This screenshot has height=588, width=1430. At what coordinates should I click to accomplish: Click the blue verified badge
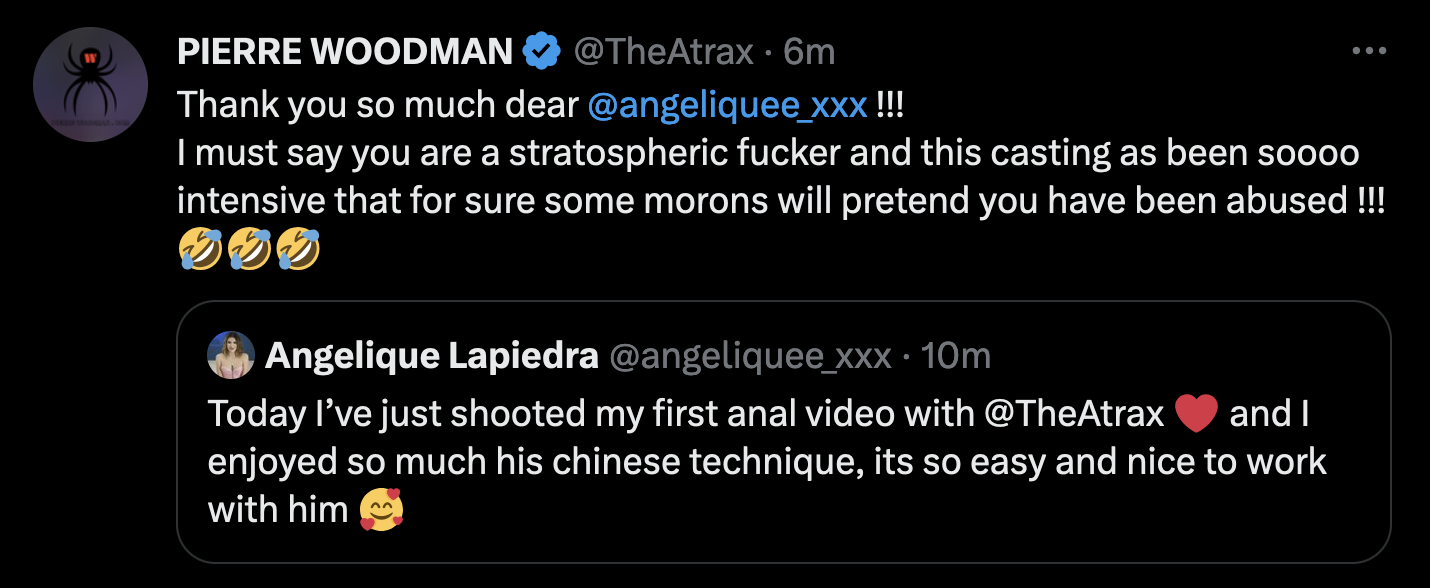543,51
